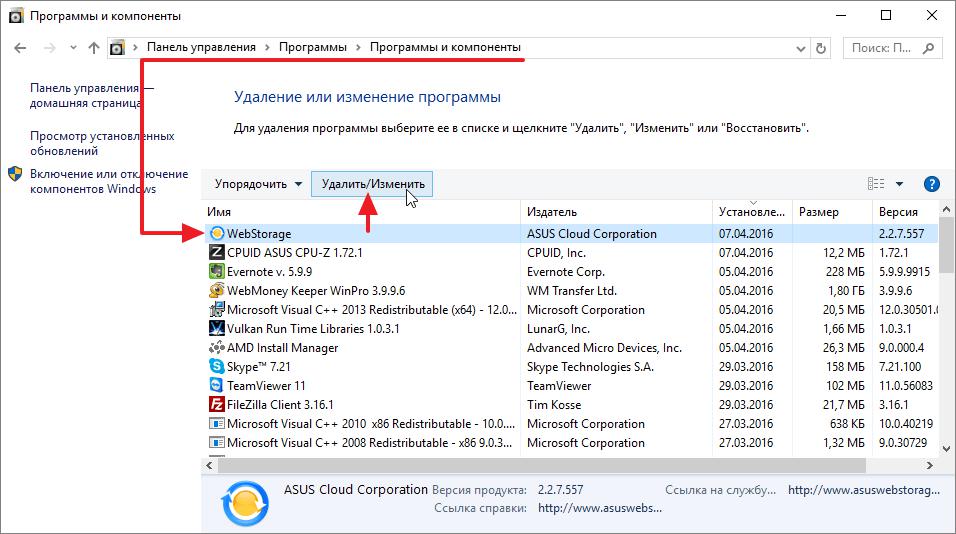Open the recent locations dropdown arrow
The width and height of the screenshot is (956, 534).
pyautogui.click(x=73, y=48)
